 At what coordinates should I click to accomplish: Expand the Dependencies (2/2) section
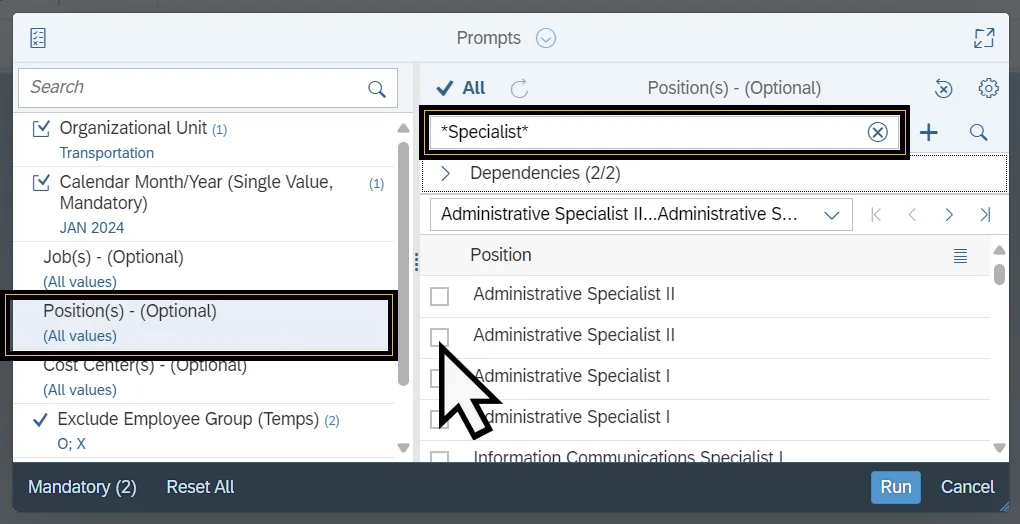(x=446, y=173)
